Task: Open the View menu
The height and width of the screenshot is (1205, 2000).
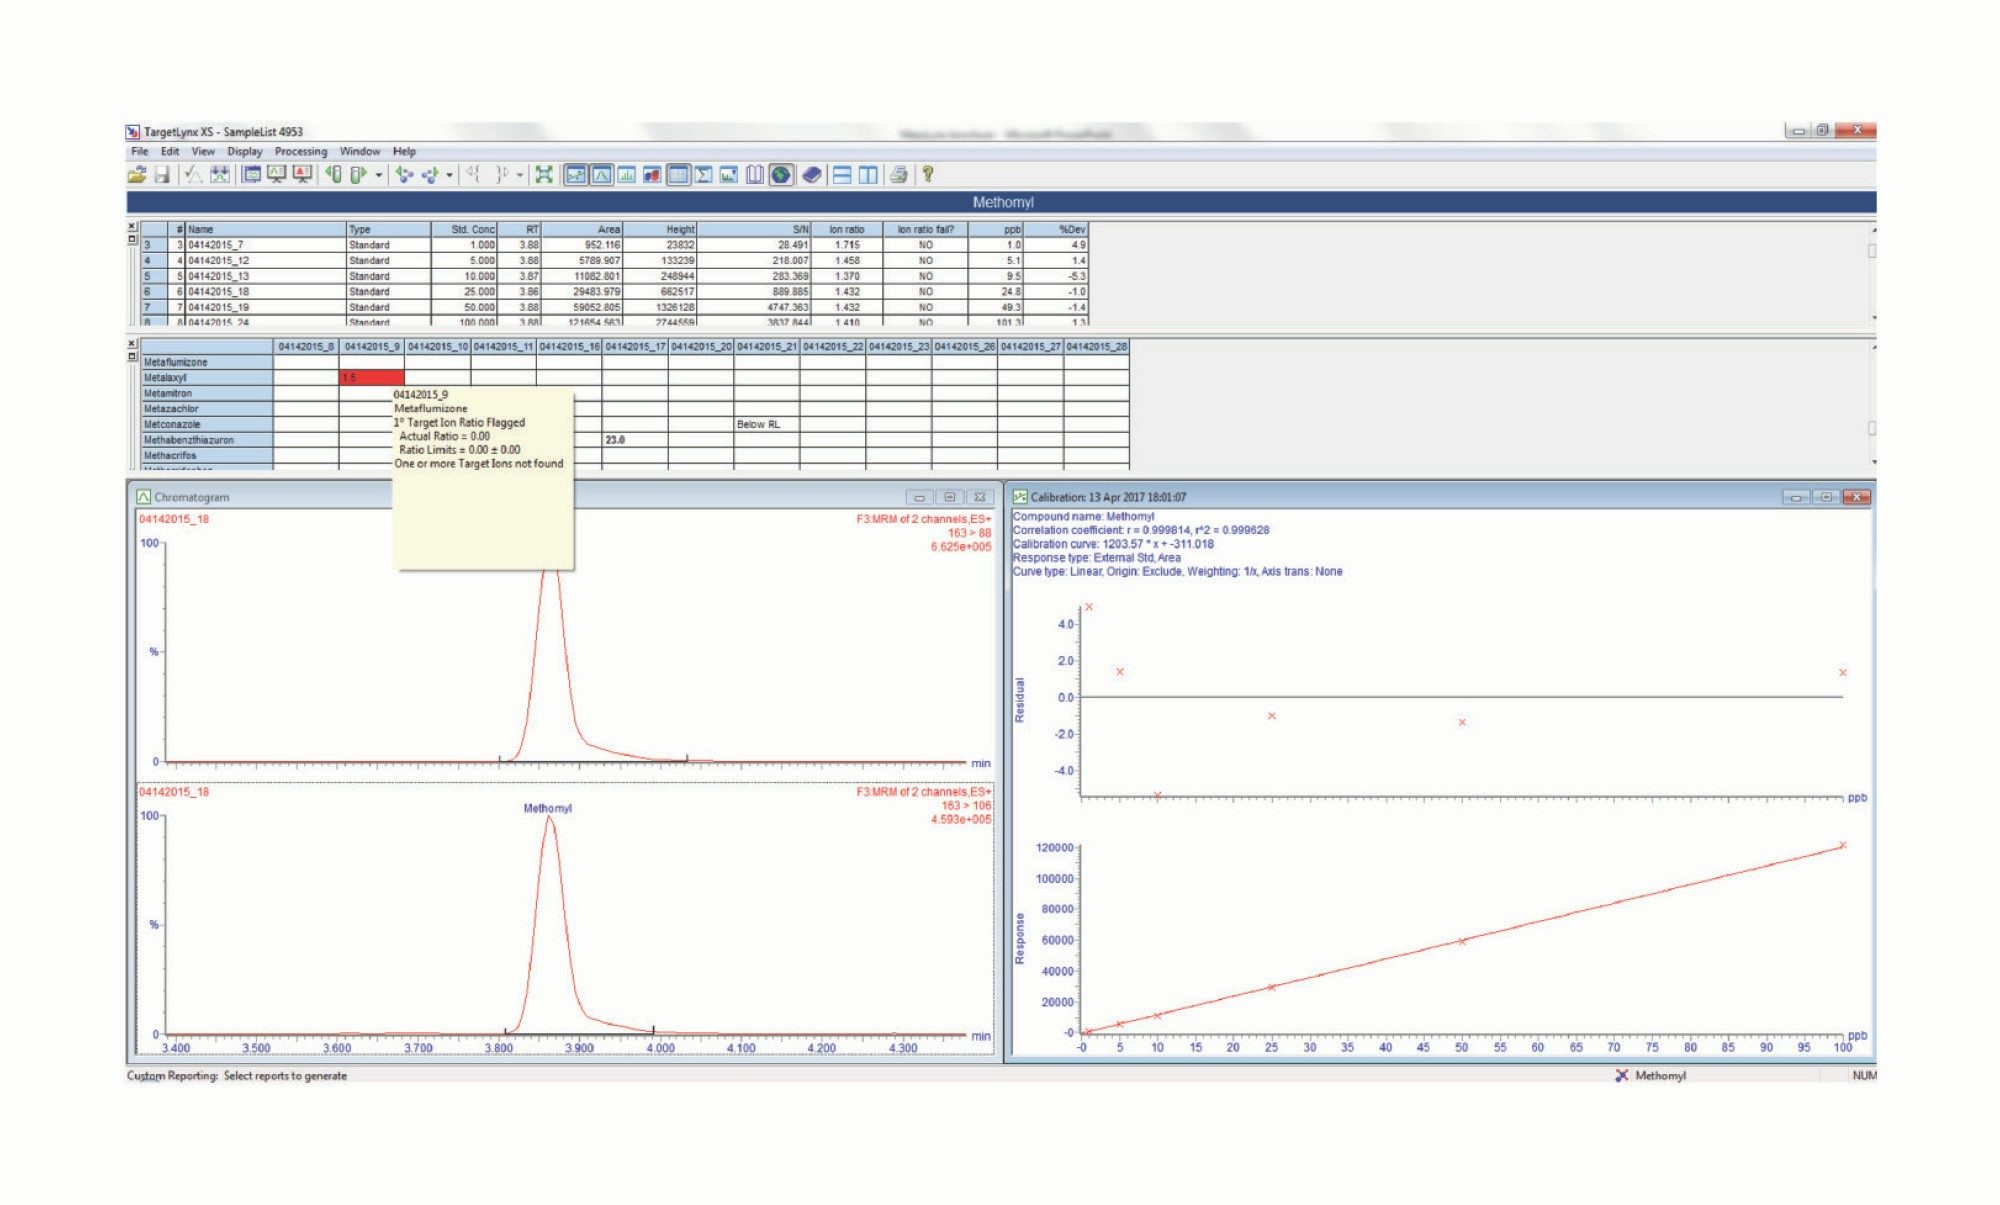Action: 203,152
